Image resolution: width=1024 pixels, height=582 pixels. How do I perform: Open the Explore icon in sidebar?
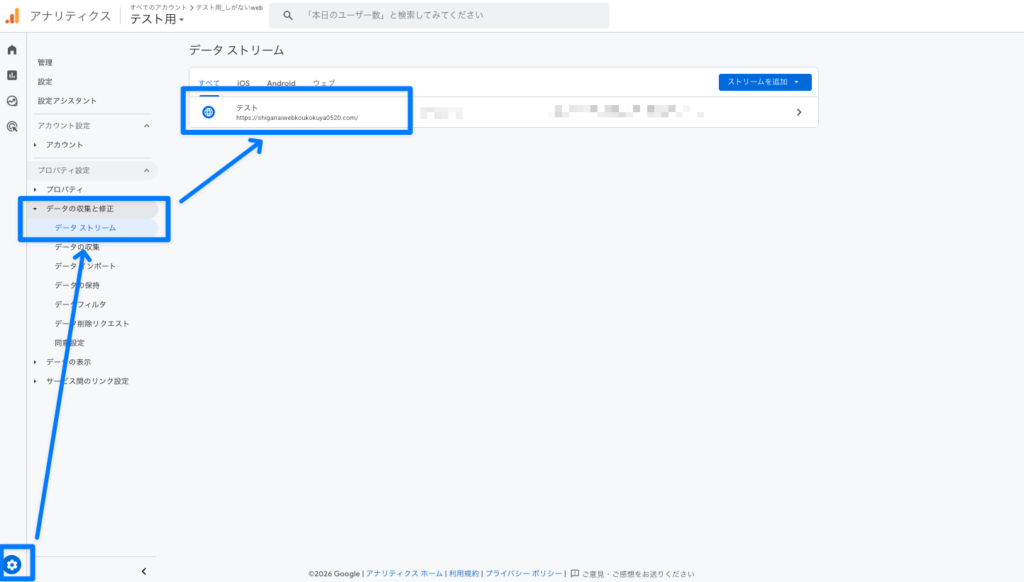12,101
